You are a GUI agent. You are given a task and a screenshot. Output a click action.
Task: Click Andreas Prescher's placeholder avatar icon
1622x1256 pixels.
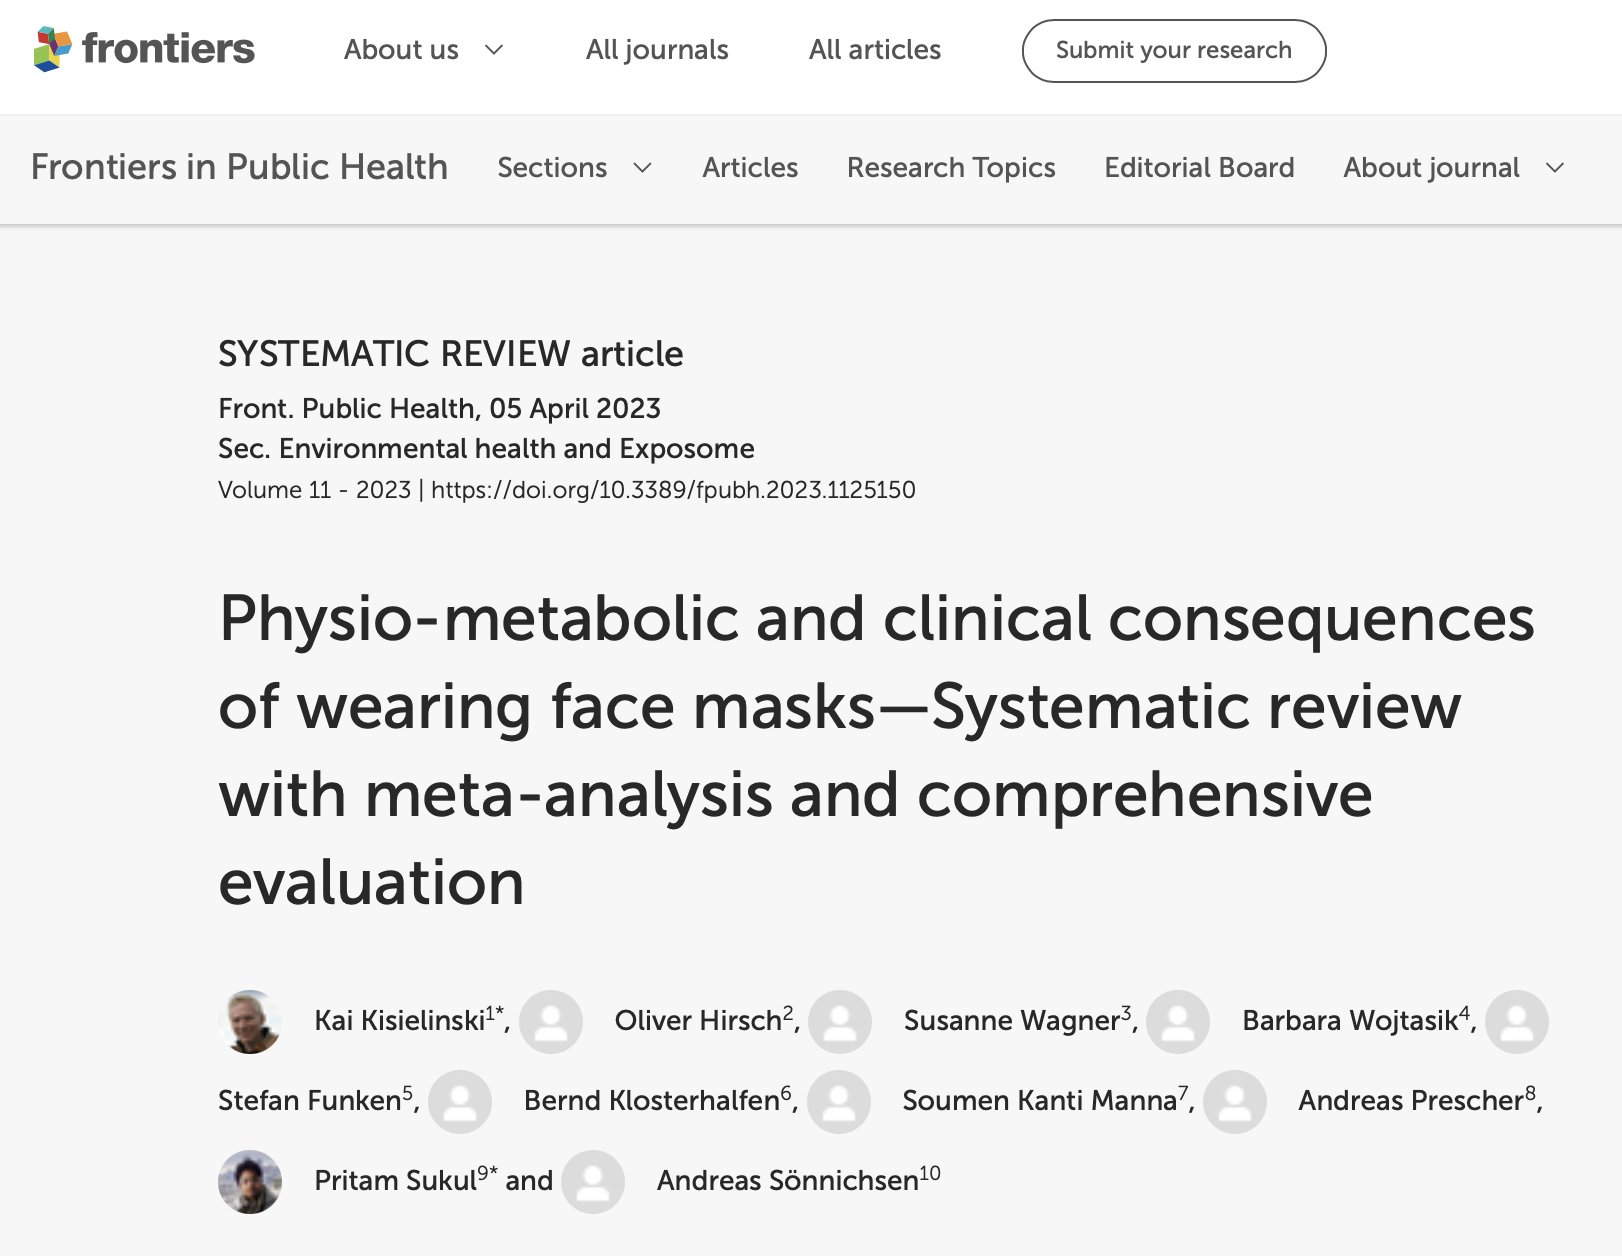pos(1235,1102)
